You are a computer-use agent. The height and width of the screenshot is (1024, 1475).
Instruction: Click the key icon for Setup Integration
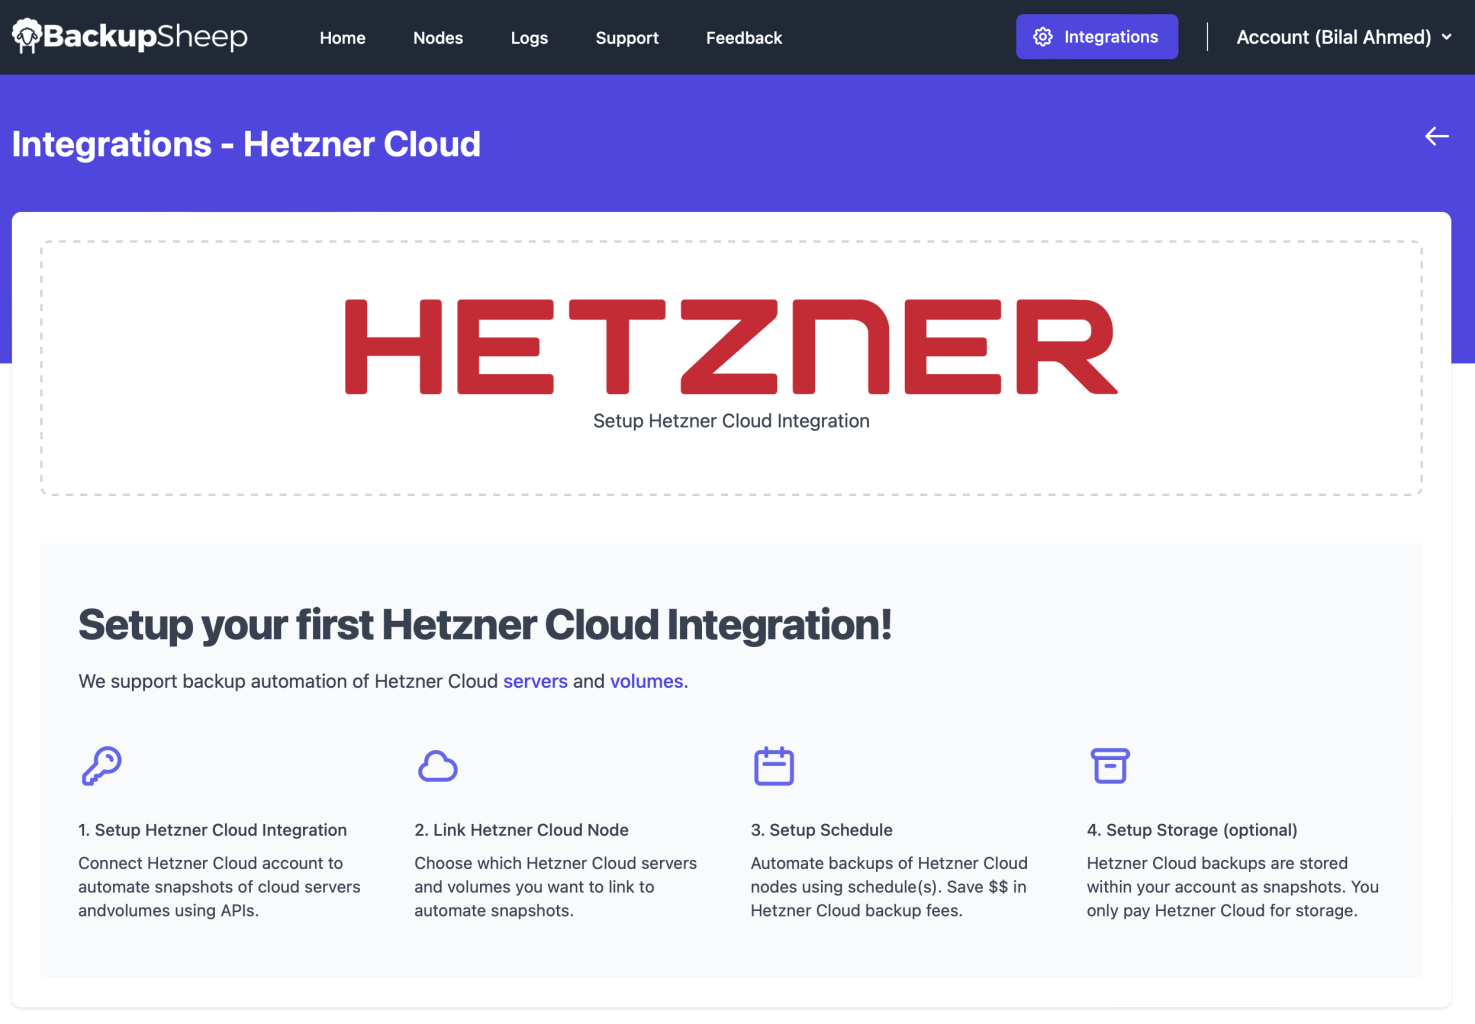[101, 766]
